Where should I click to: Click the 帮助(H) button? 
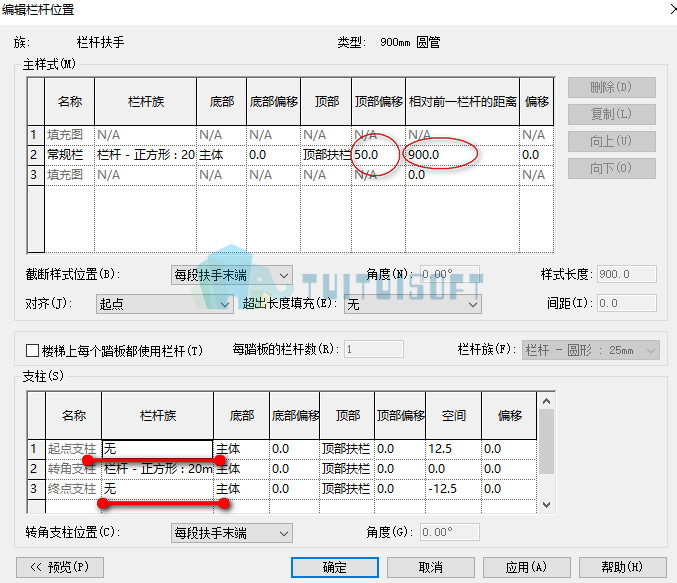tap(622, 567)
